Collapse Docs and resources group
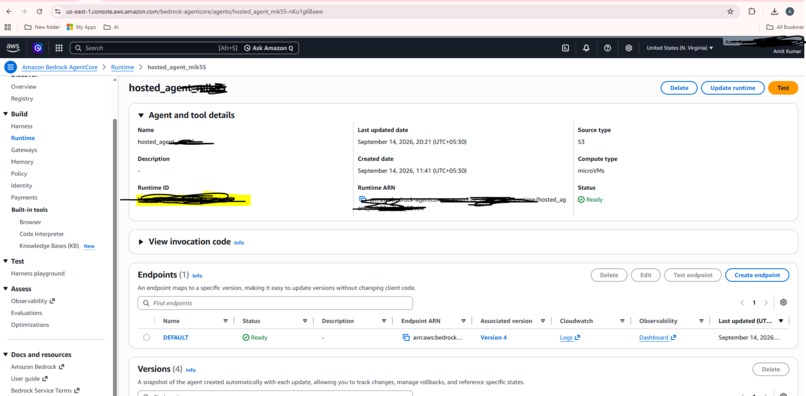 6,354
